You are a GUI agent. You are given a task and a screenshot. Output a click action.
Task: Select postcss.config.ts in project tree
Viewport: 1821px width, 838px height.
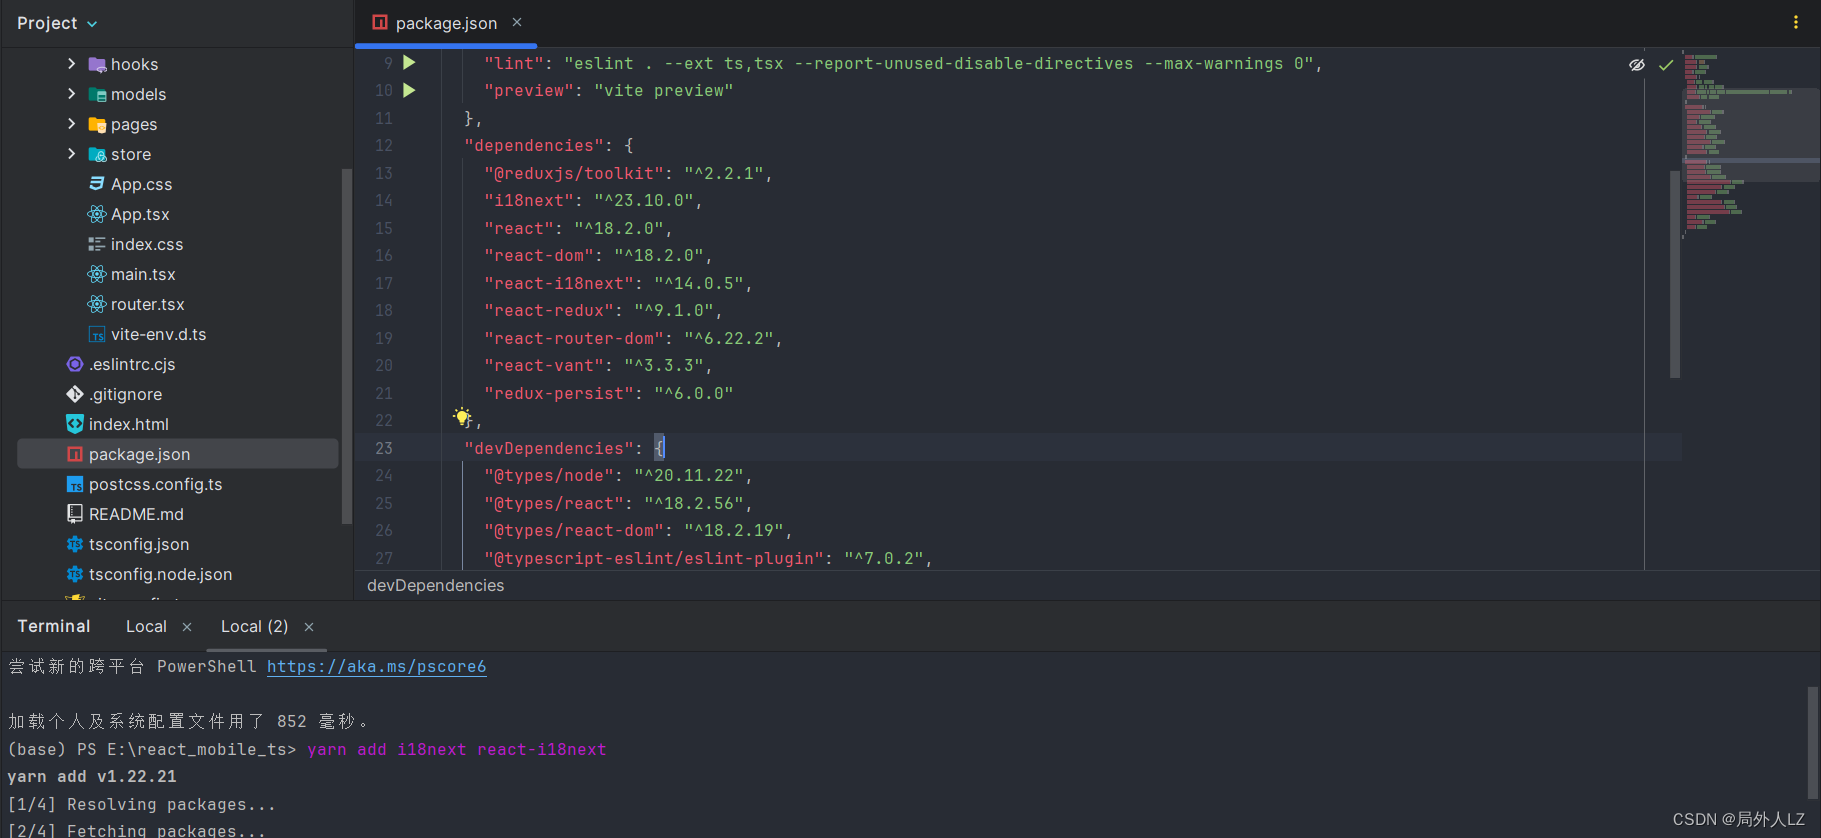click(155, 484)
